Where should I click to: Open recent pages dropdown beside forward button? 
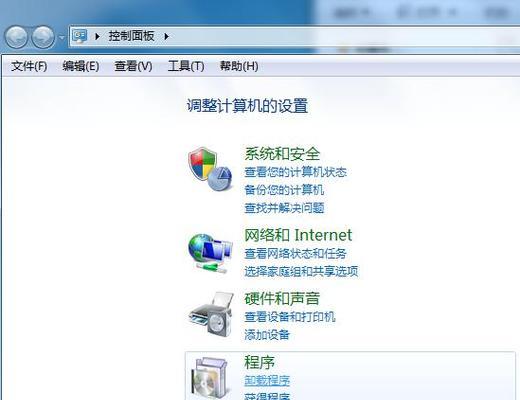click(62, 37)
